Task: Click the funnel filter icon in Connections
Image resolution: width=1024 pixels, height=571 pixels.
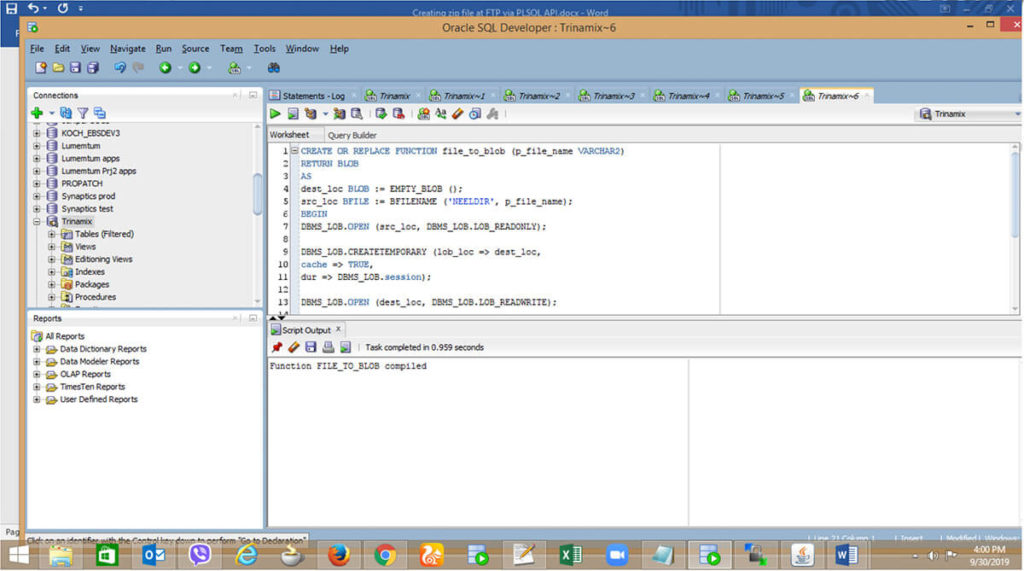Action: [x=83, y=113]
